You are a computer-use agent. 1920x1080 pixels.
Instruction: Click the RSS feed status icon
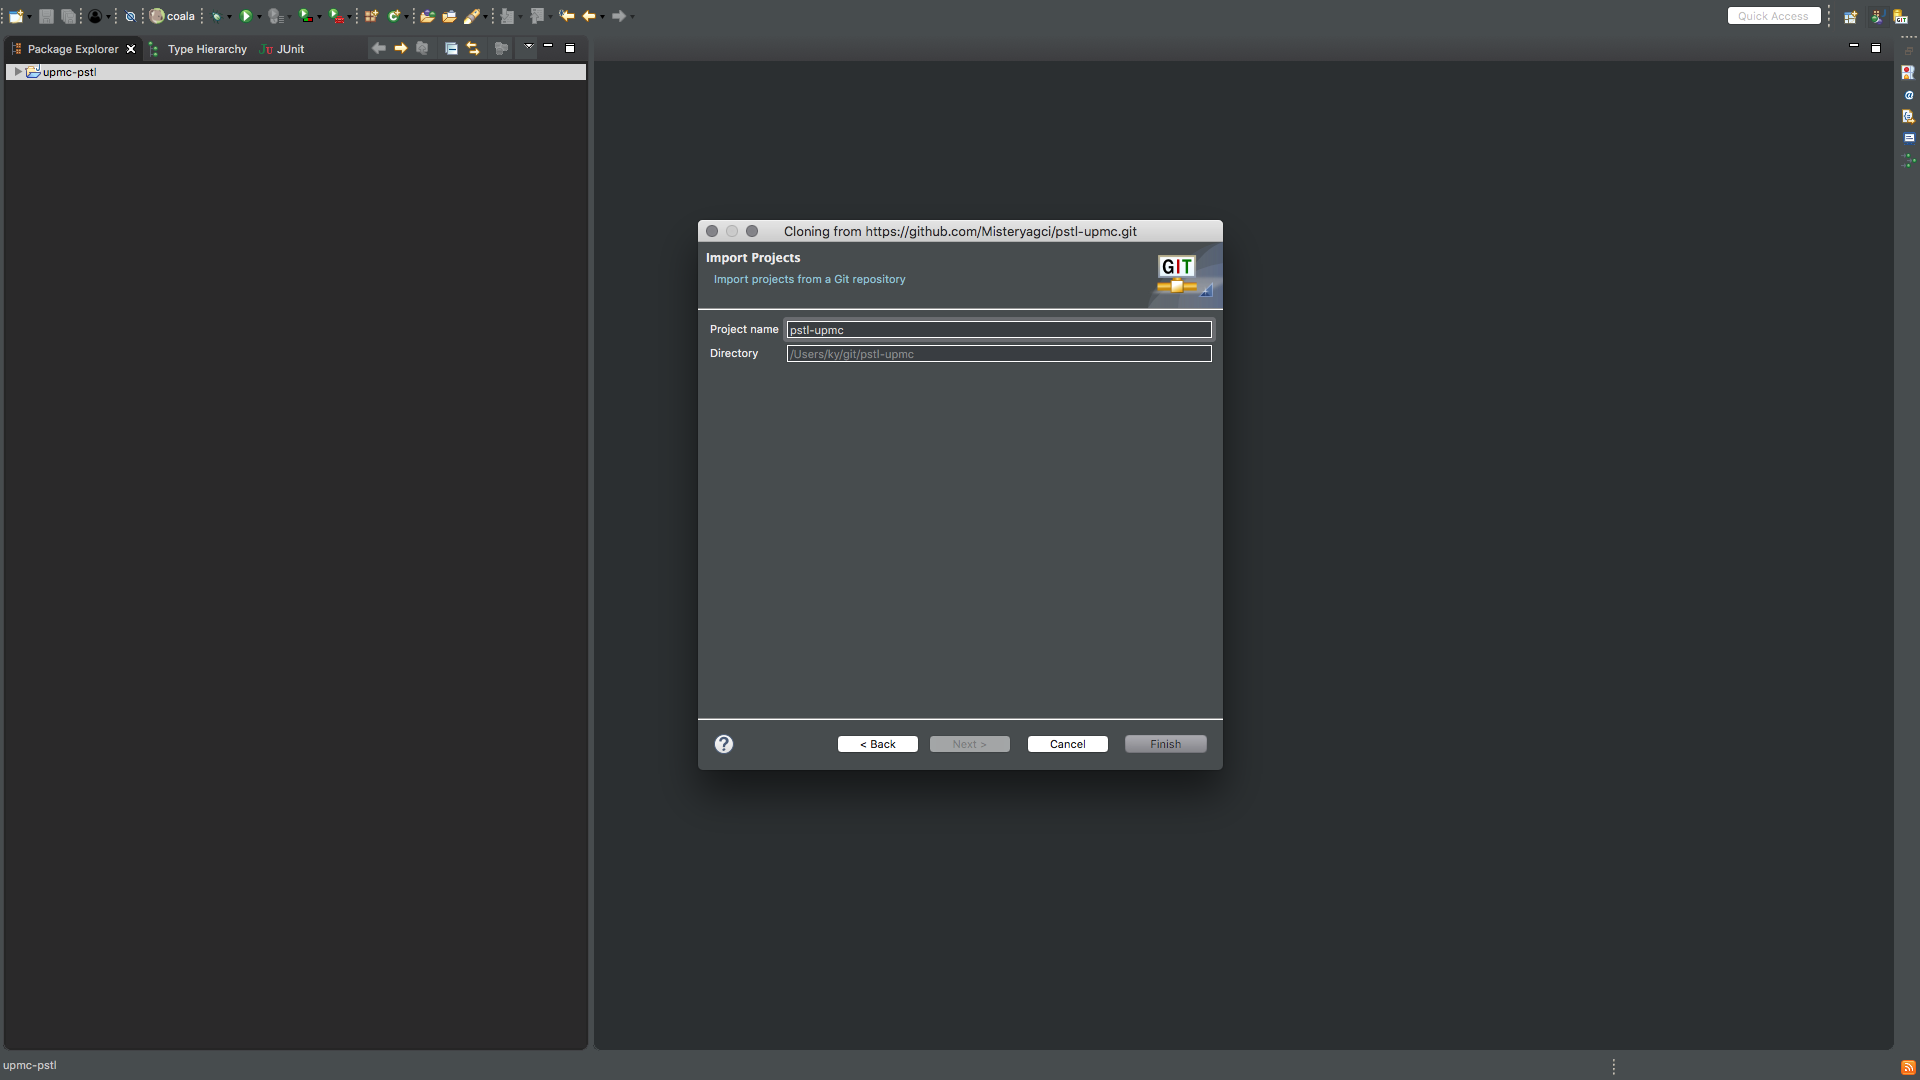coord(1907,1067)
